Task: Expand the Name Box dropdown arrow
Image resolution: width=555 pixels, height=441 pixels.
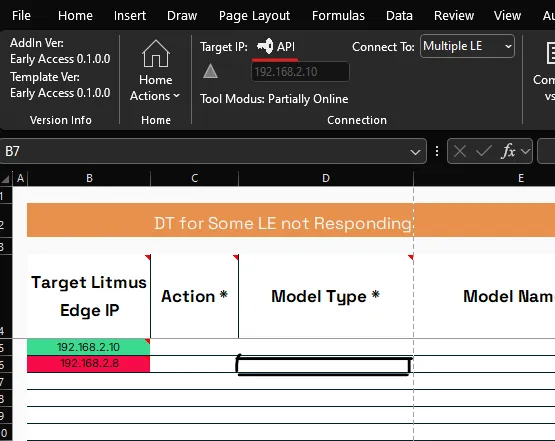Action: pyautogui.click(x=415, y=152)
